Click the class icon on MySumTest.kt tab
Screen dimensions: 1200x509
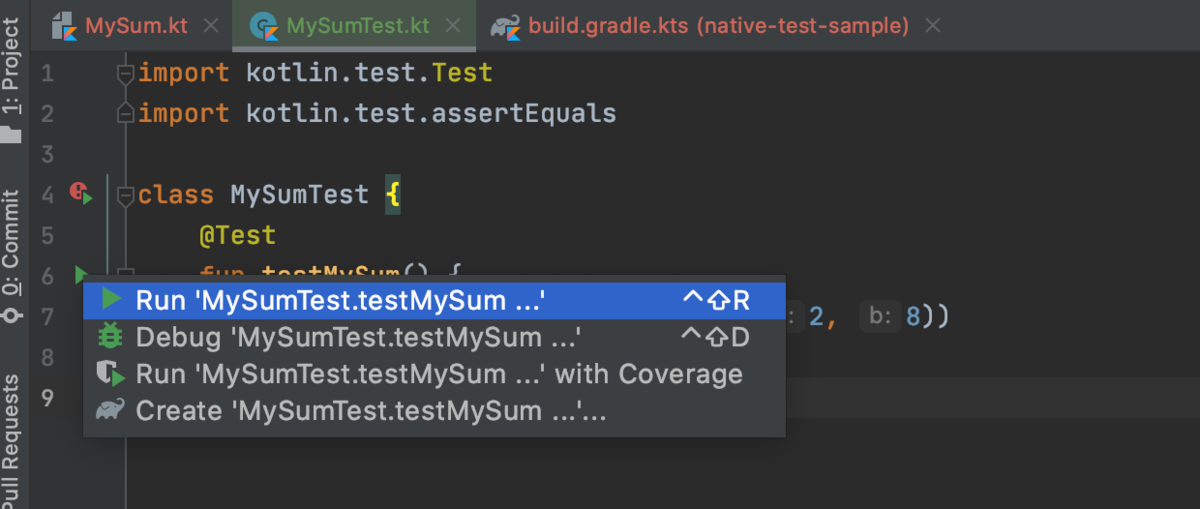(265, 25)
